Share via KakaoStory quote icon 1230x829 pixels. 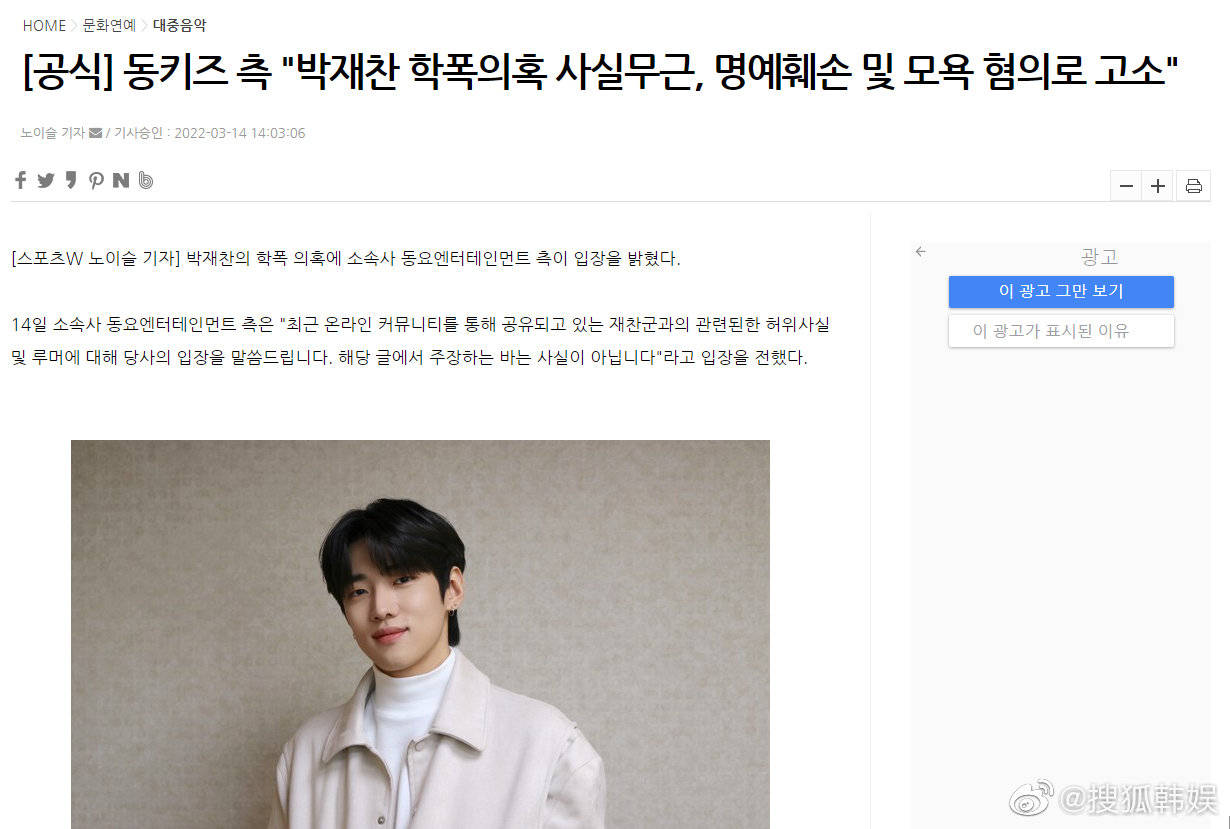(x=71, y=180)
